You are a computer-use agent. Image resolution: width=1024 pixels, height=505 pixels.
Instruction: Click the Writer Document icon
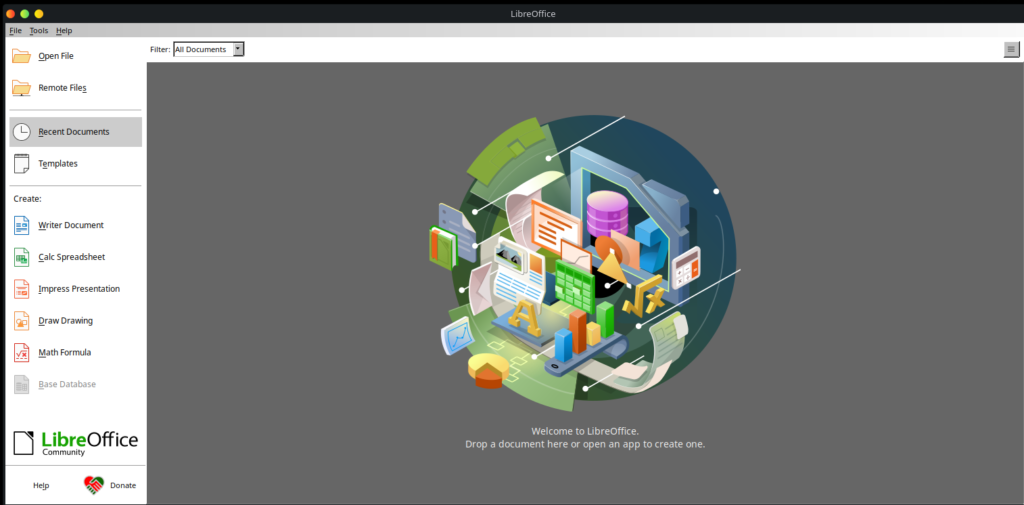point(21,226)
